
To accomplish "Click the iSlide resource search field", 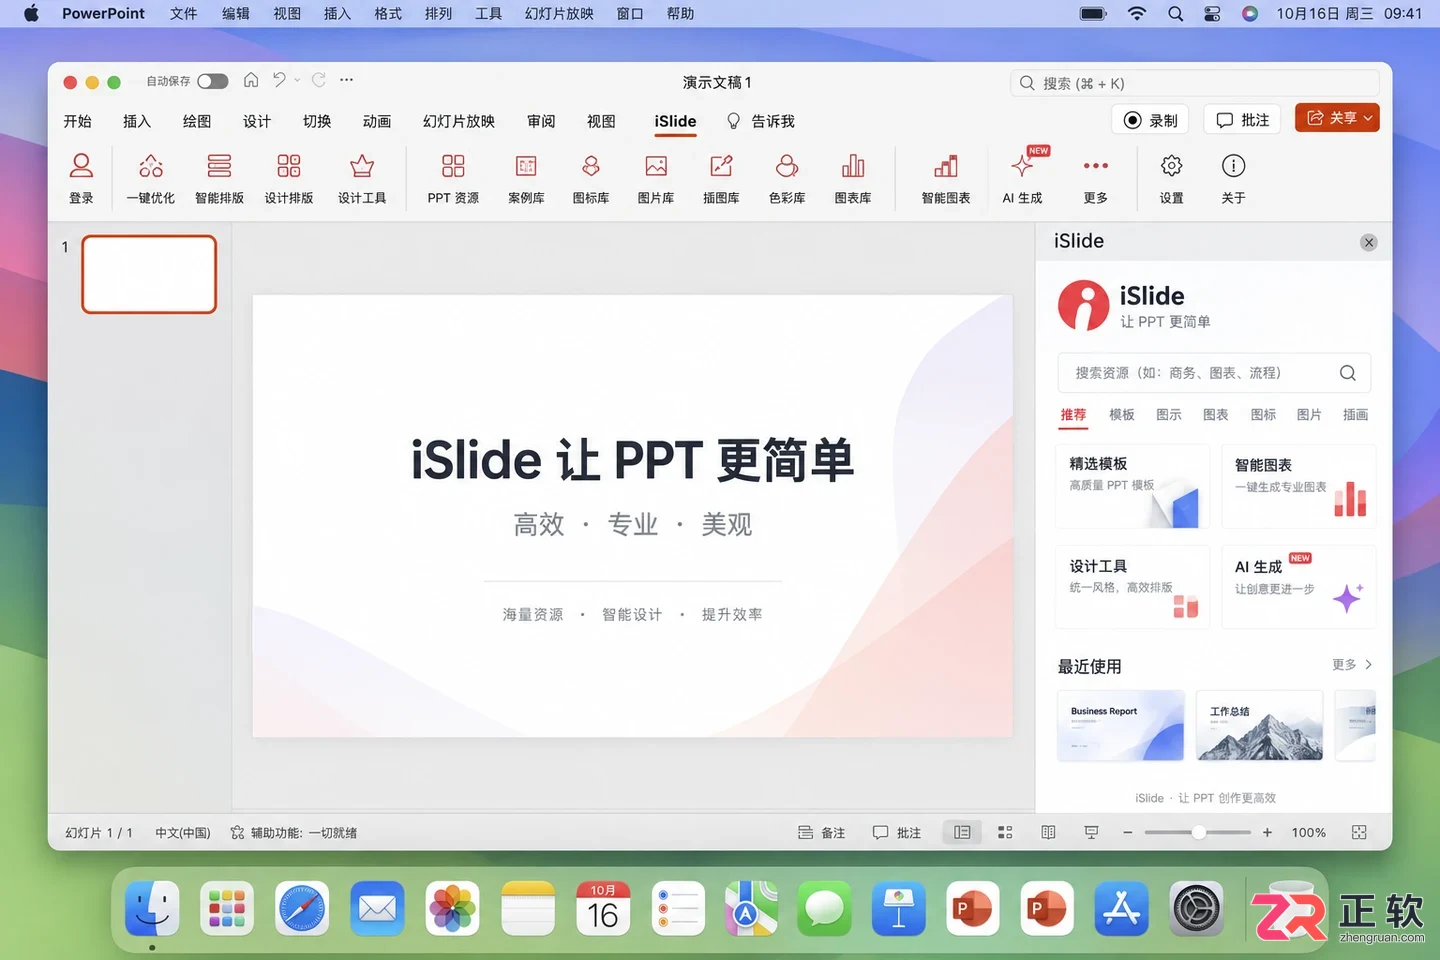I will coord(1214,373).
